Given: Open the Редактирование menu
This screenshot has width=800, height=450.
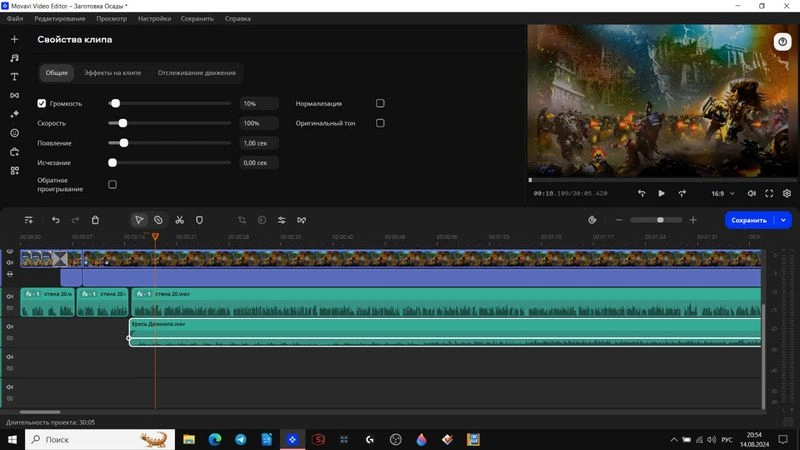Looking at the screenshot, I should tap(60, 18).
